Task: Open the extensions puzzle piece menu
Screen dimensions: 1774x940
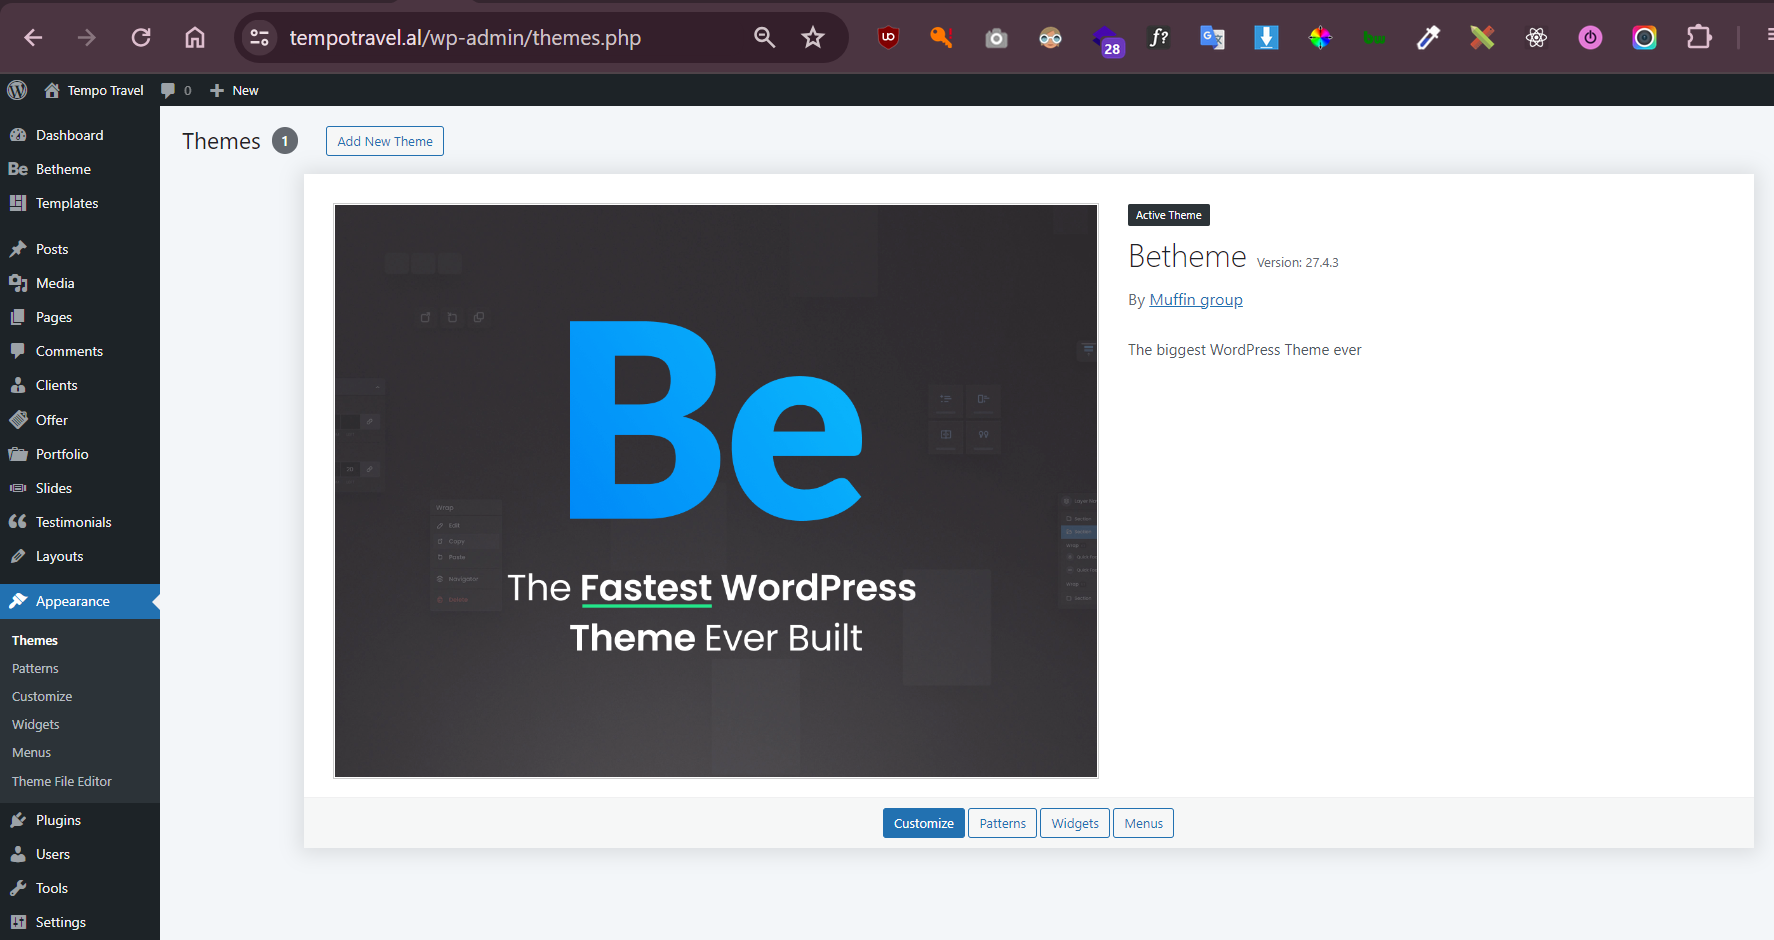Action: click(x=1699, y=38)
